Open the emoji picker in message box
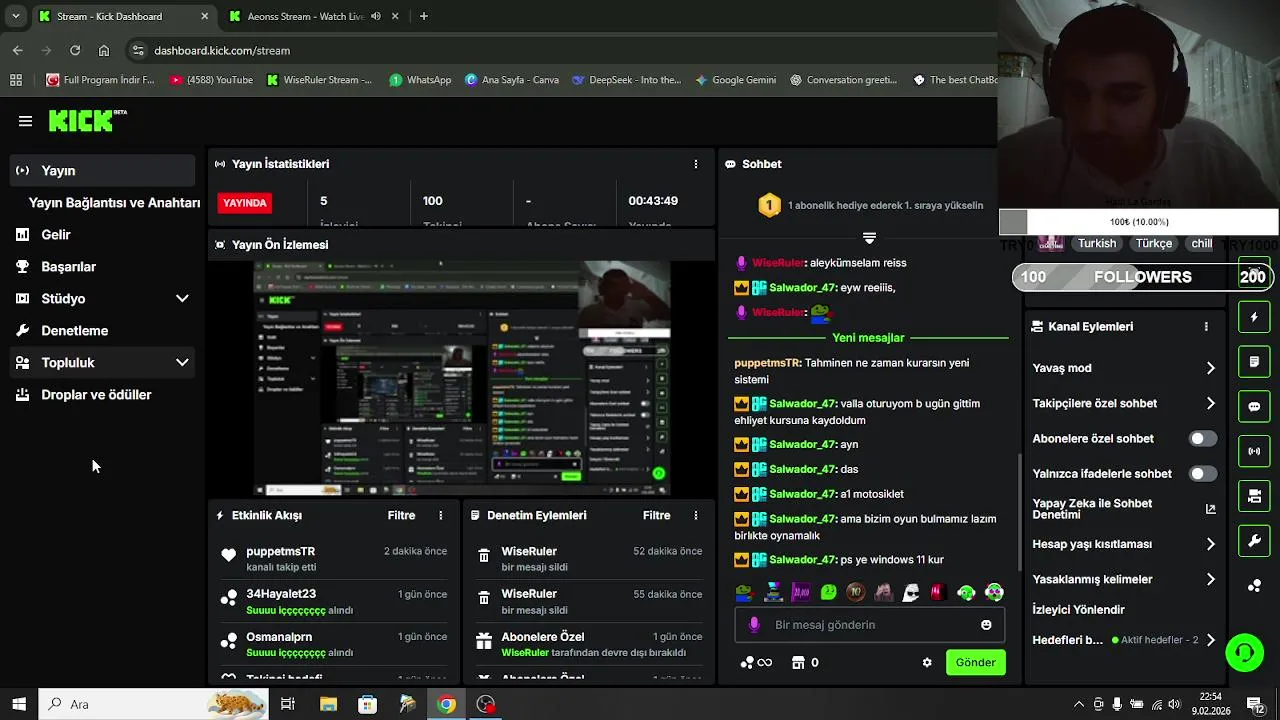Screen dimensions: 1280x720 (986, 624)
